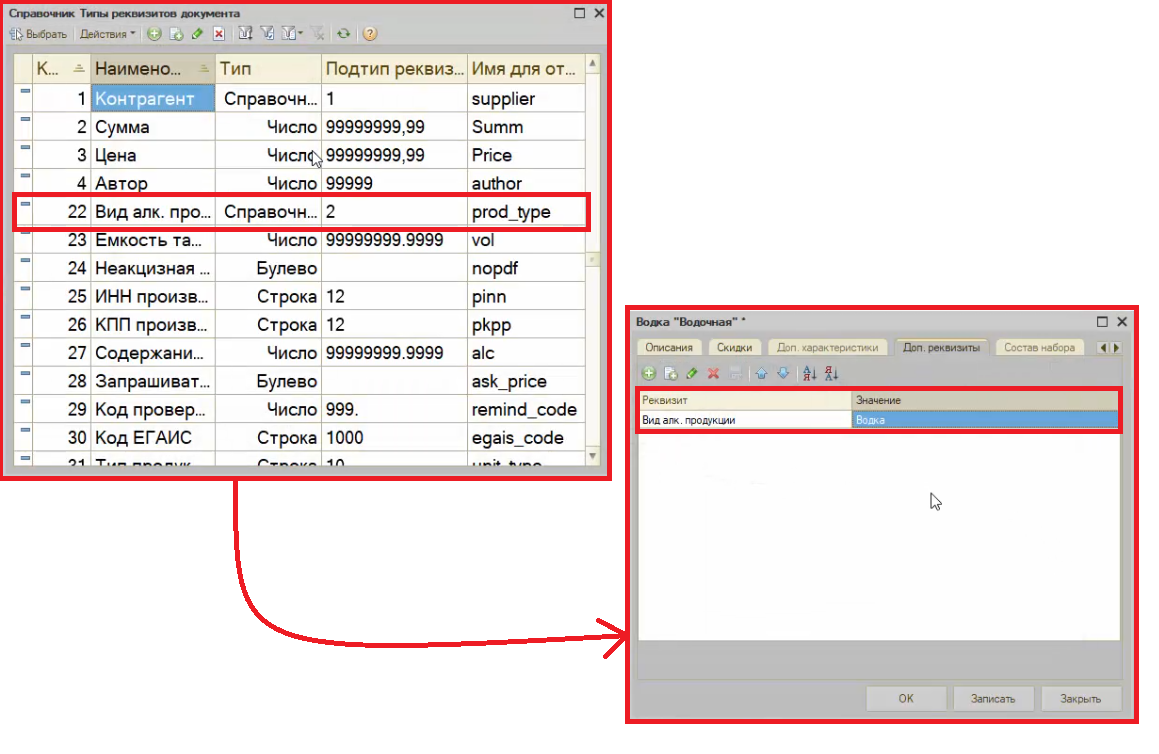Click the Edit pencil icon in the Водка window

pyautogui.click(x=691, y=373)
